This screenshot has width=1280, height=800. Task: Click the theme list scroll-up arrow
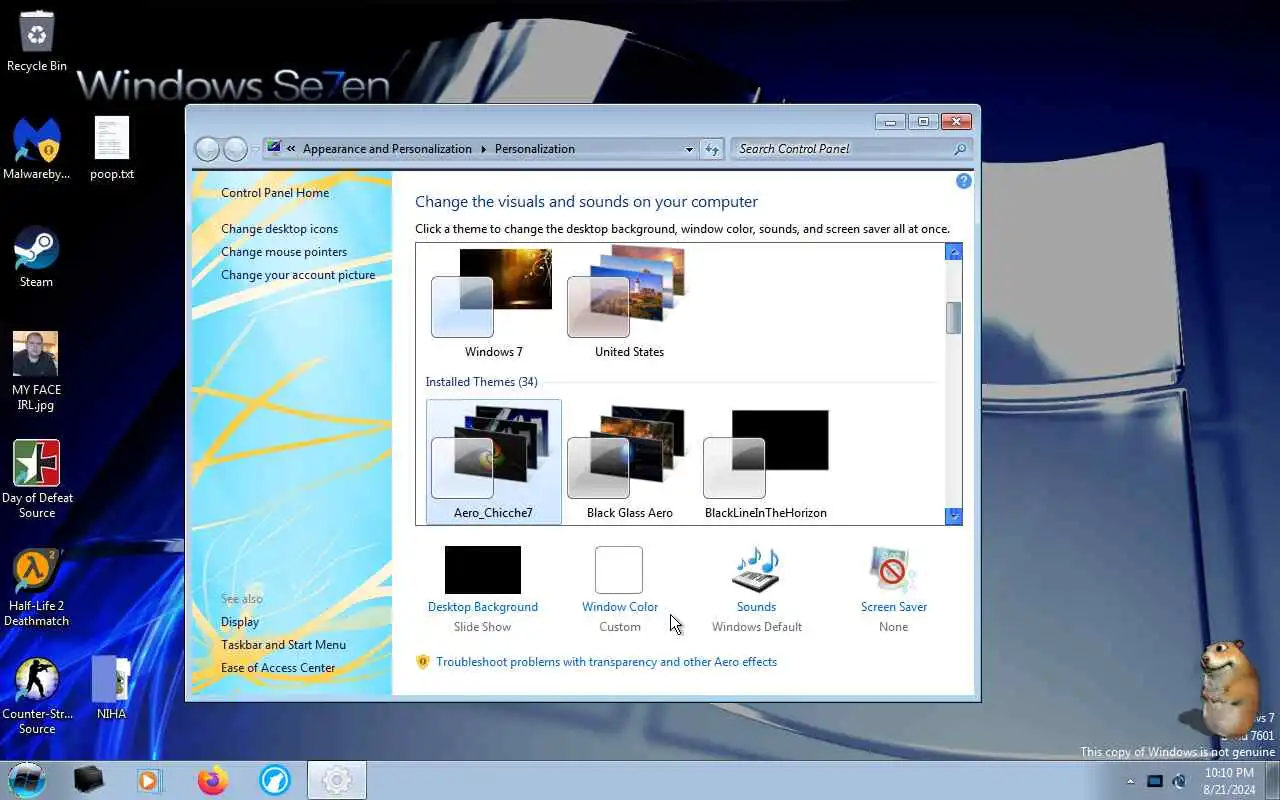954,252
